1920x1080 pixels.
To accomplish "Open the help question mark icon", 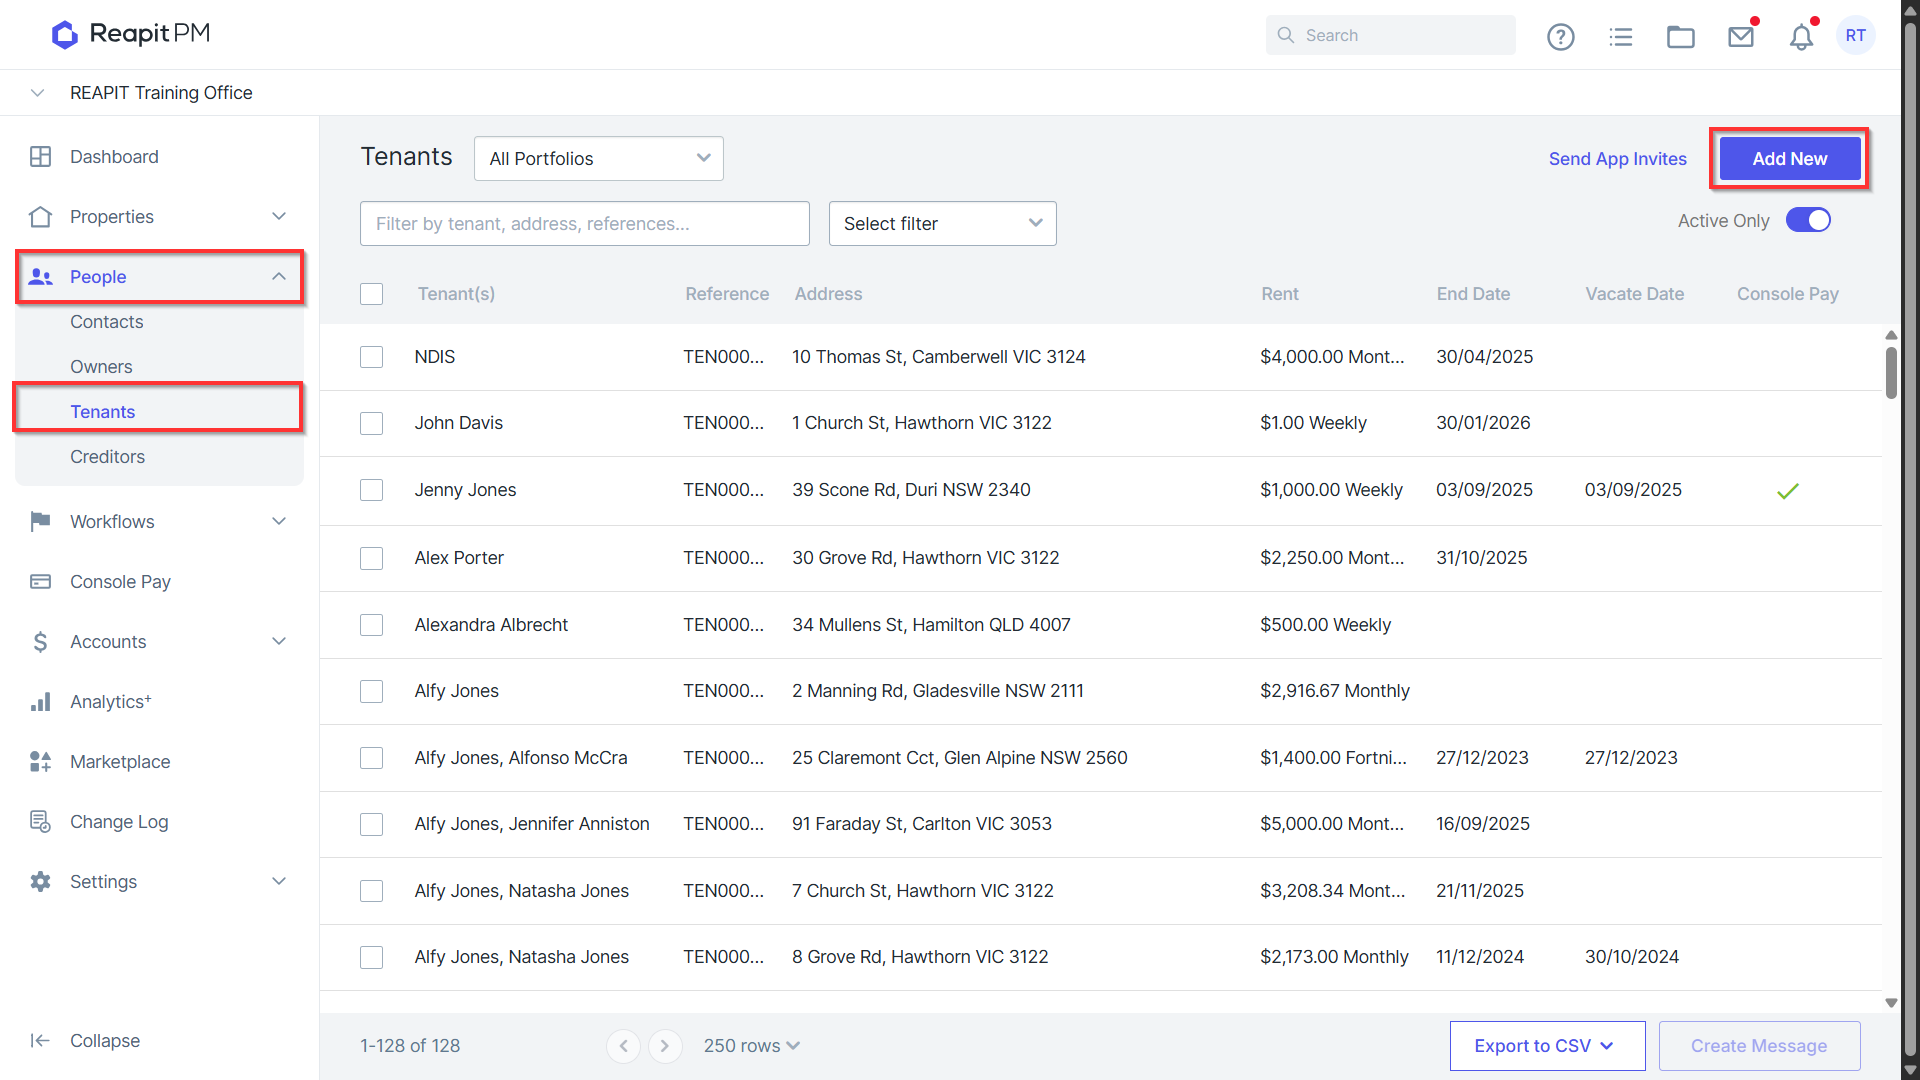I will click(x=1560, y=37).
